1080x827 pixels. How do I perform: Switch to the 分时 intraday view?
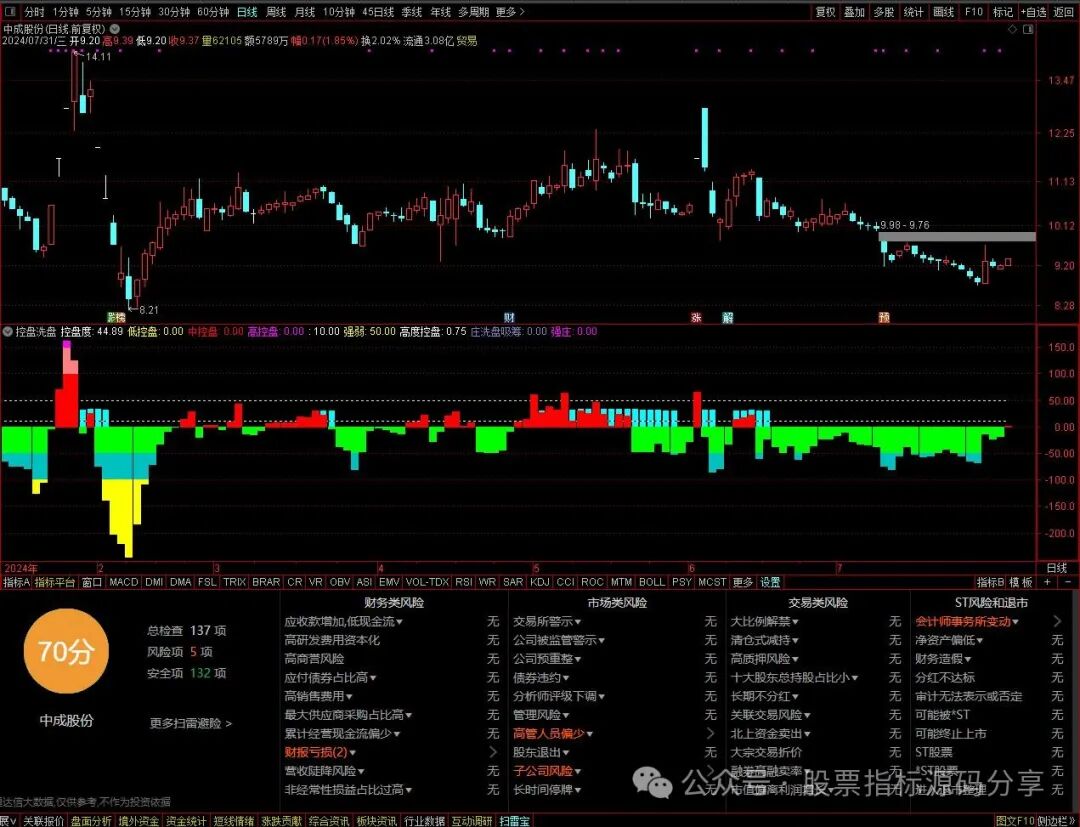pos(34,12)
